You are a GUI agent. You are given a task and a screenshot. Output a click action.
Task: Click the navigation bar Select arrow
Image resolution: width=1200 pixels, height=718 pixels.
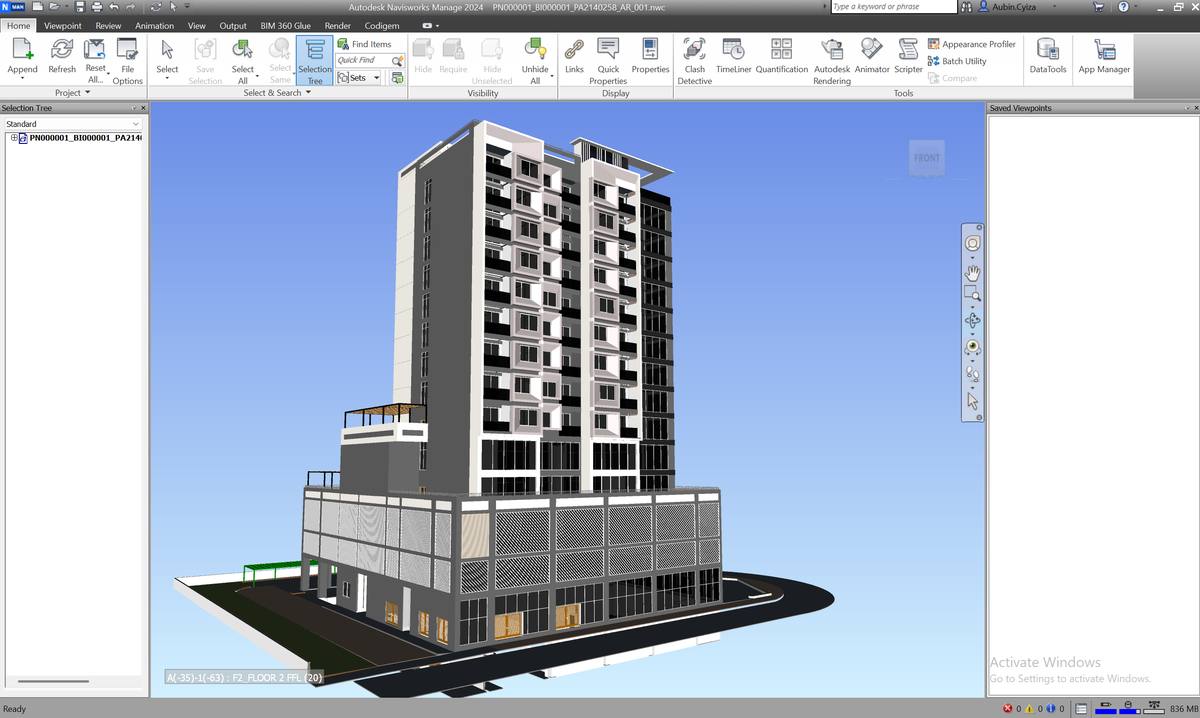click(972, 401)
